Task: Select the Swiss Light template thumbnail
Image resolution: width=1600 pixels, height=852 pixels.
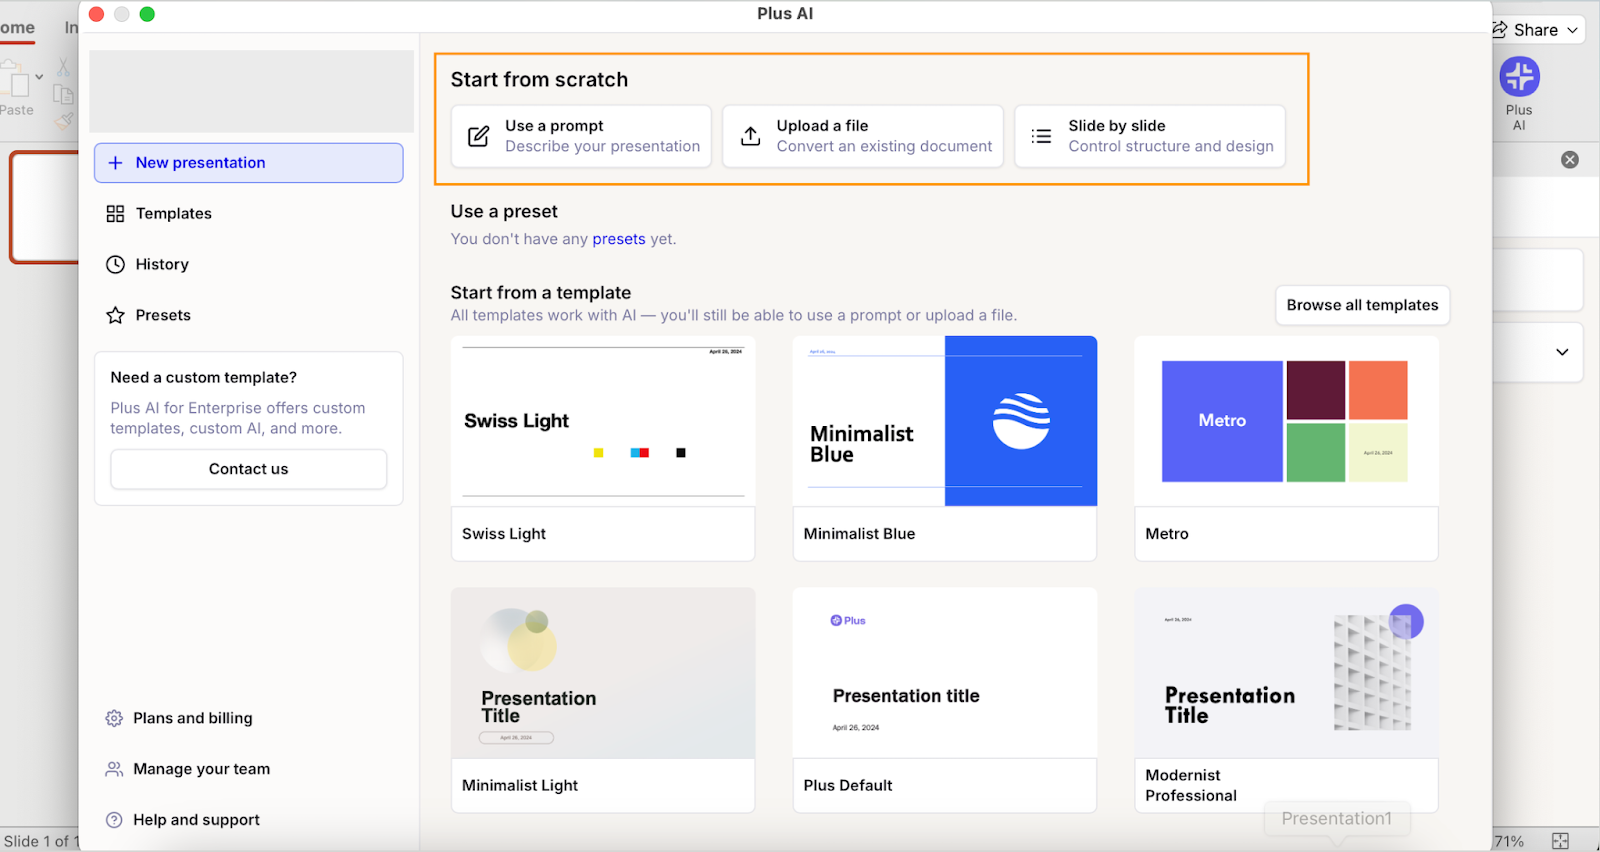Action: pyautogui.click(x=603, y=421)
